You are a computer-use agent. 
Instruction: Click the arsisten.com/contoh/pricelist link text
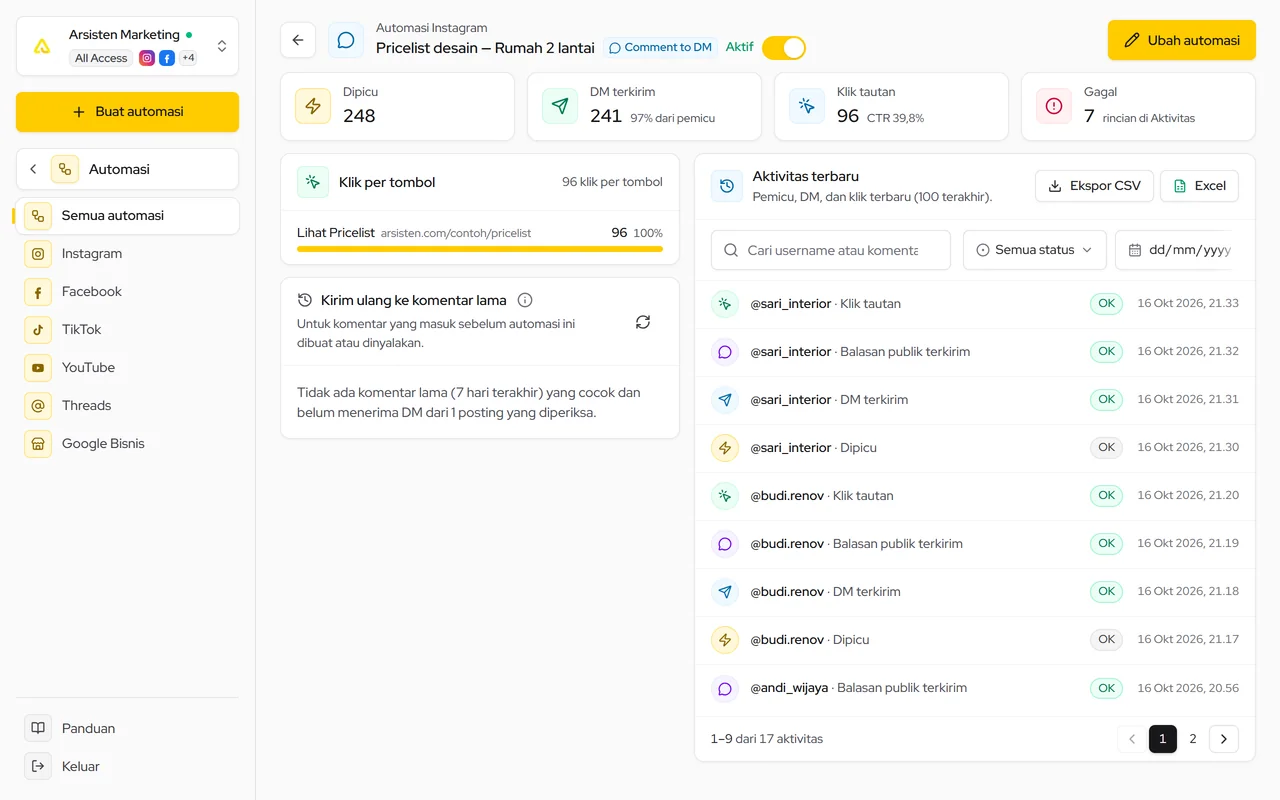(456, 233)
